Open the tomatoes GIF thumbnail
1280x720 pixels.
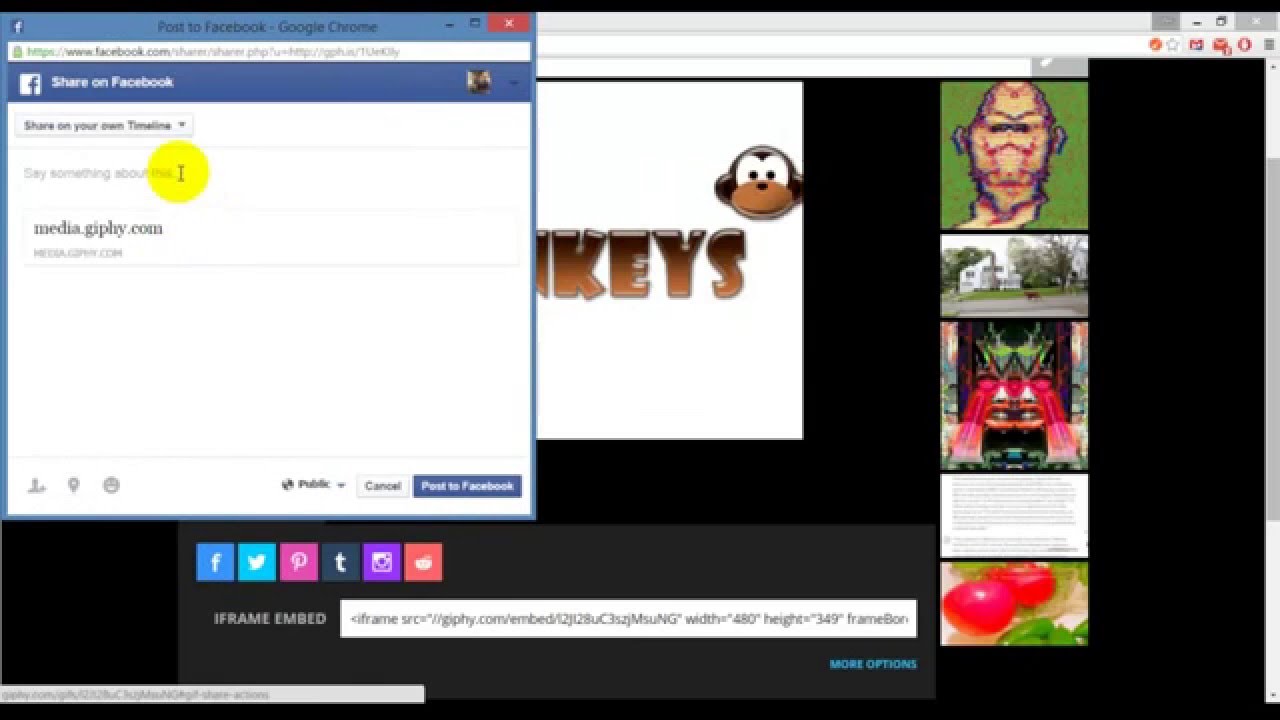(1014, 603)
